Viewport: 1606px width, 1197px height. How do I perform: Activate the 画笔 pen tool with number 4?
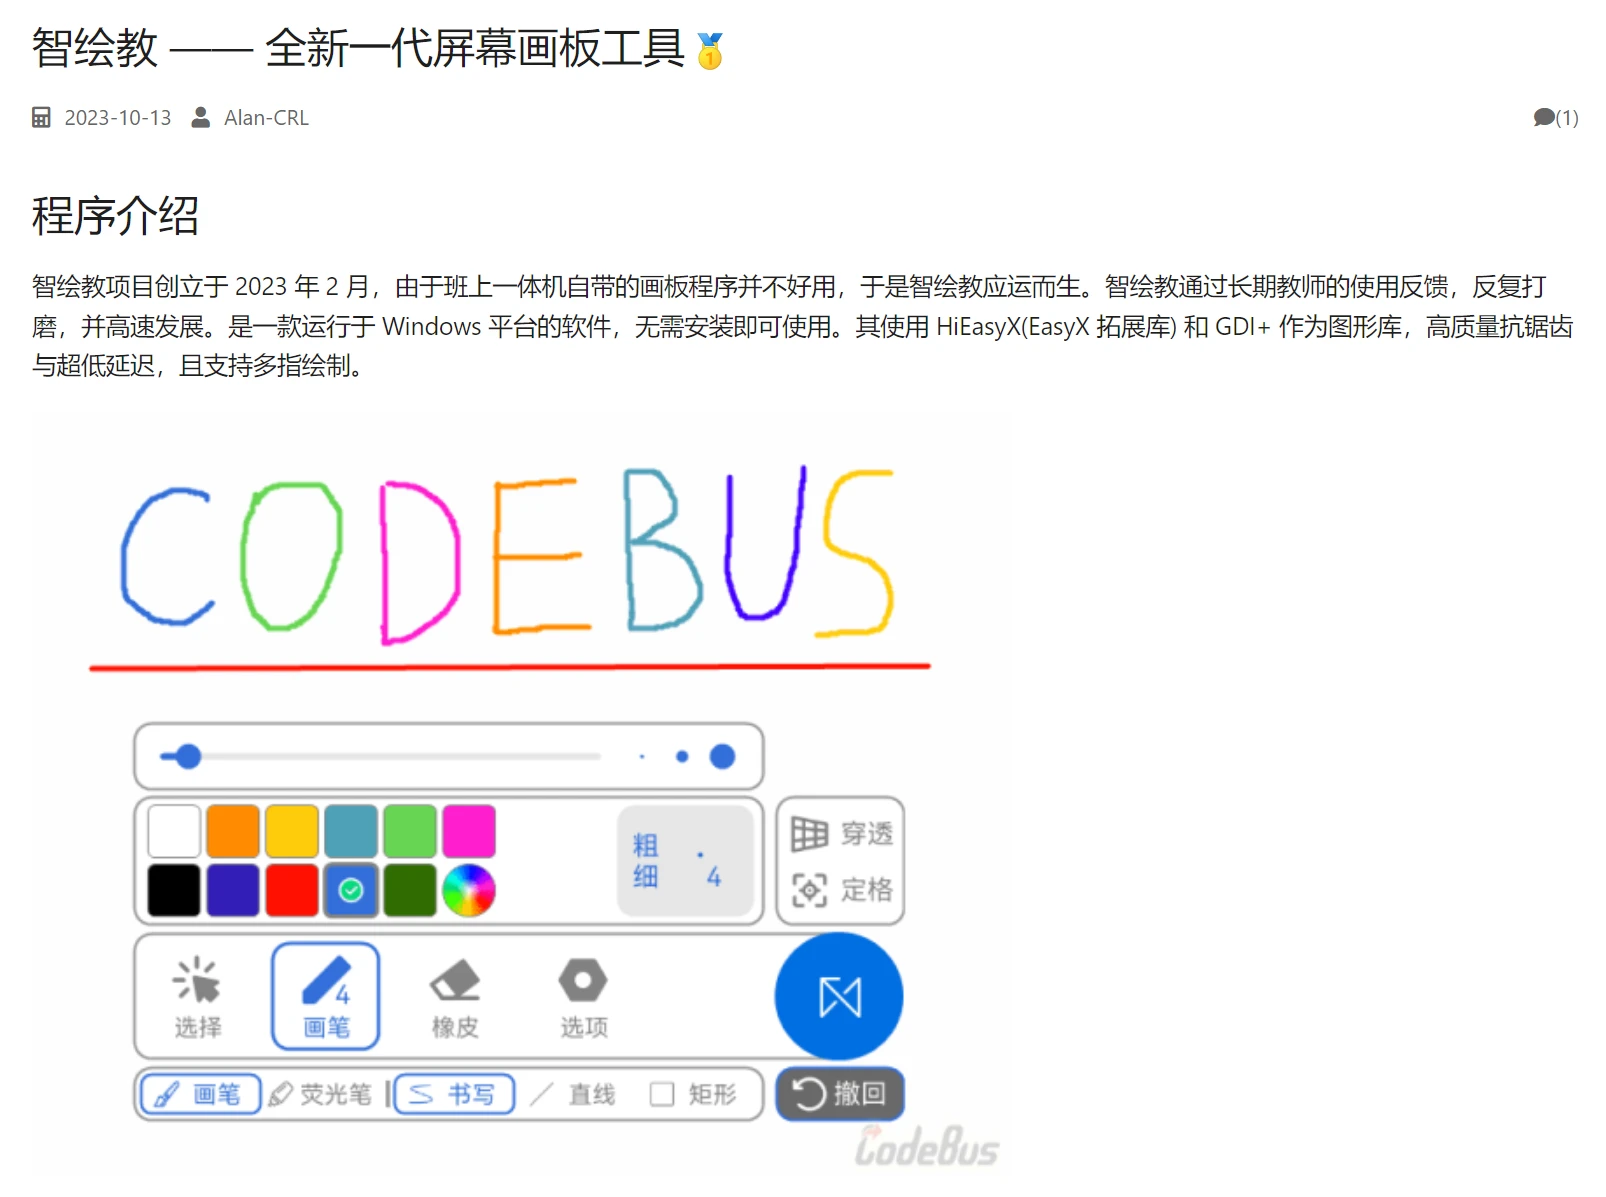coord(325,996)
